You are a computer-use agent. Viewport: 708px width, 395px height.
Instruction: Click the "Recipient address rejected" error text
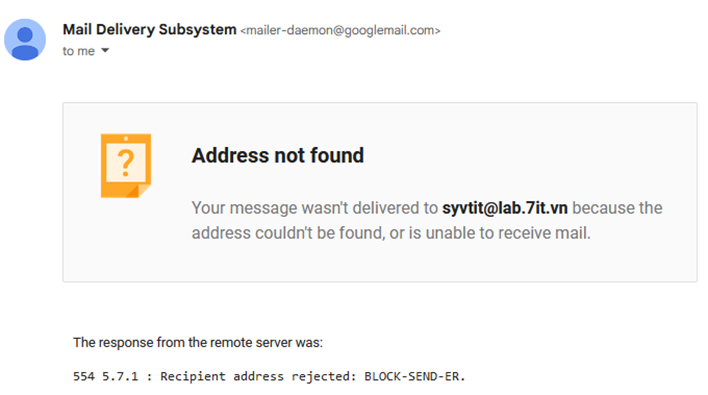[x=255, y=376]
